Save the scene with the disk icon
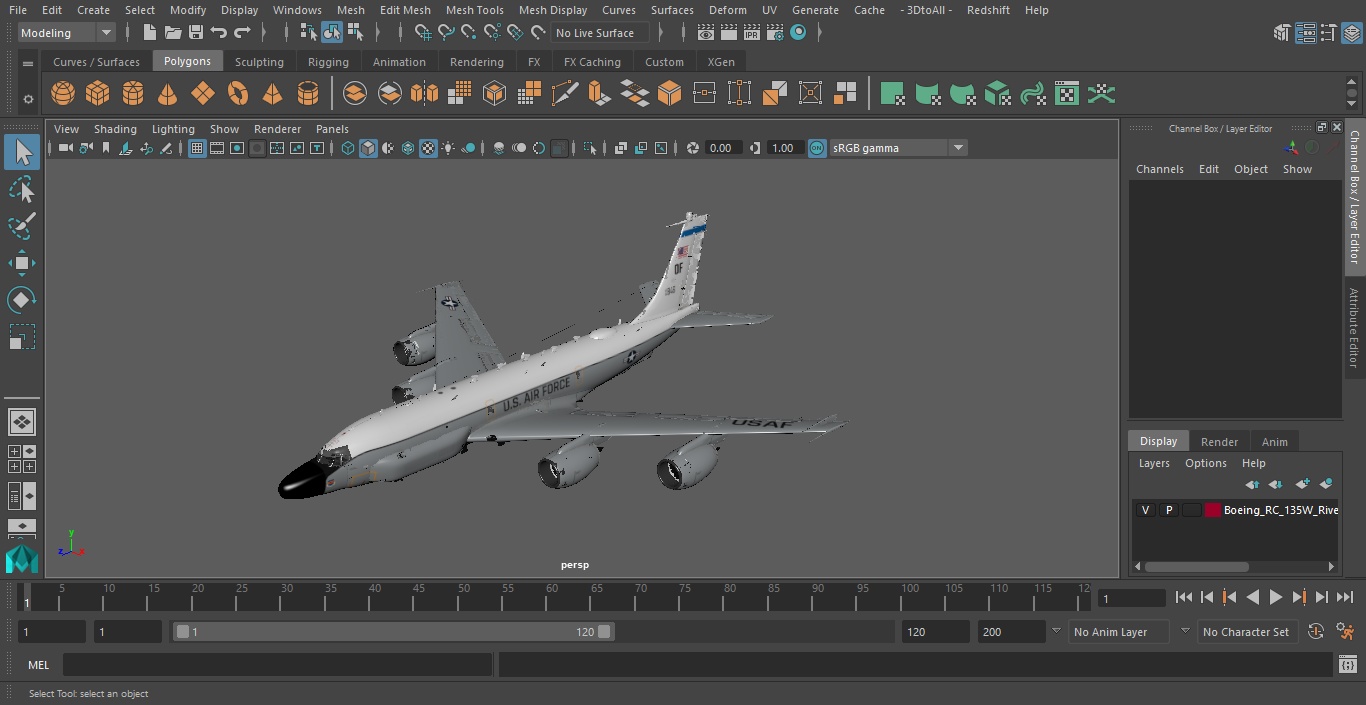 click(x=196, y=33)
